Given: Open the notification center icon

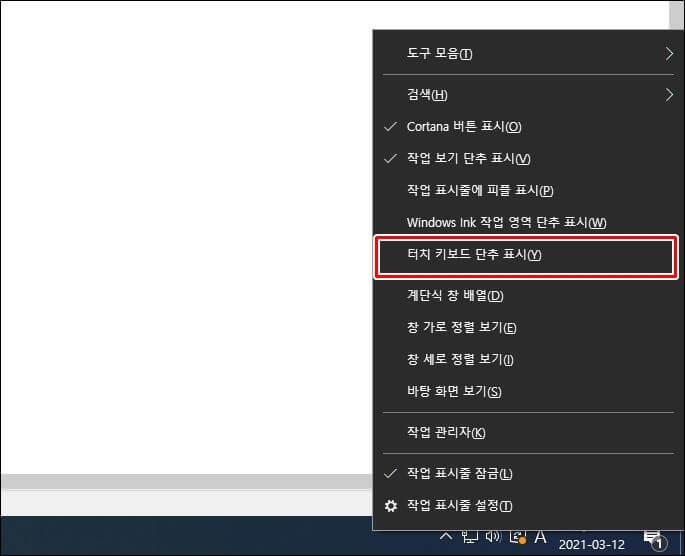Looking at the screenshot, I should click(x=654, y=540).
